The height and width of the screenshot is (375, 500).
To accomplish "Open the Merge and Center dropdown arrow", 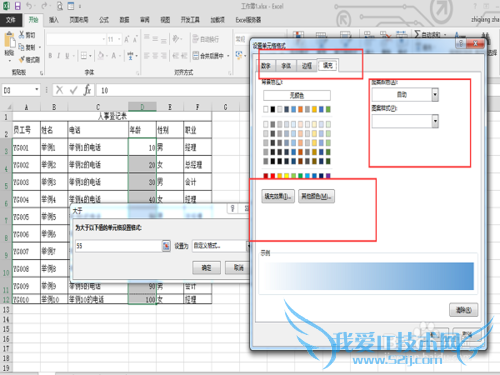I will pos(228,56).
